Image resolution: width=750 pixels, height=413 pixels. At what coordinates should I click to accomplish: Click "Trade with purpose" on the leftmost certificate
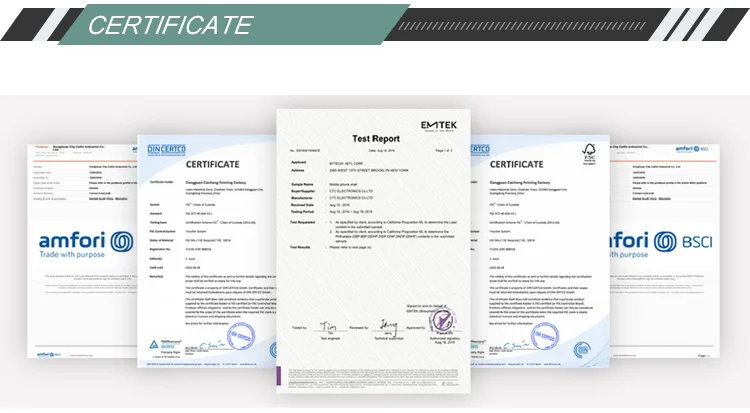click(x=72, y=255)
